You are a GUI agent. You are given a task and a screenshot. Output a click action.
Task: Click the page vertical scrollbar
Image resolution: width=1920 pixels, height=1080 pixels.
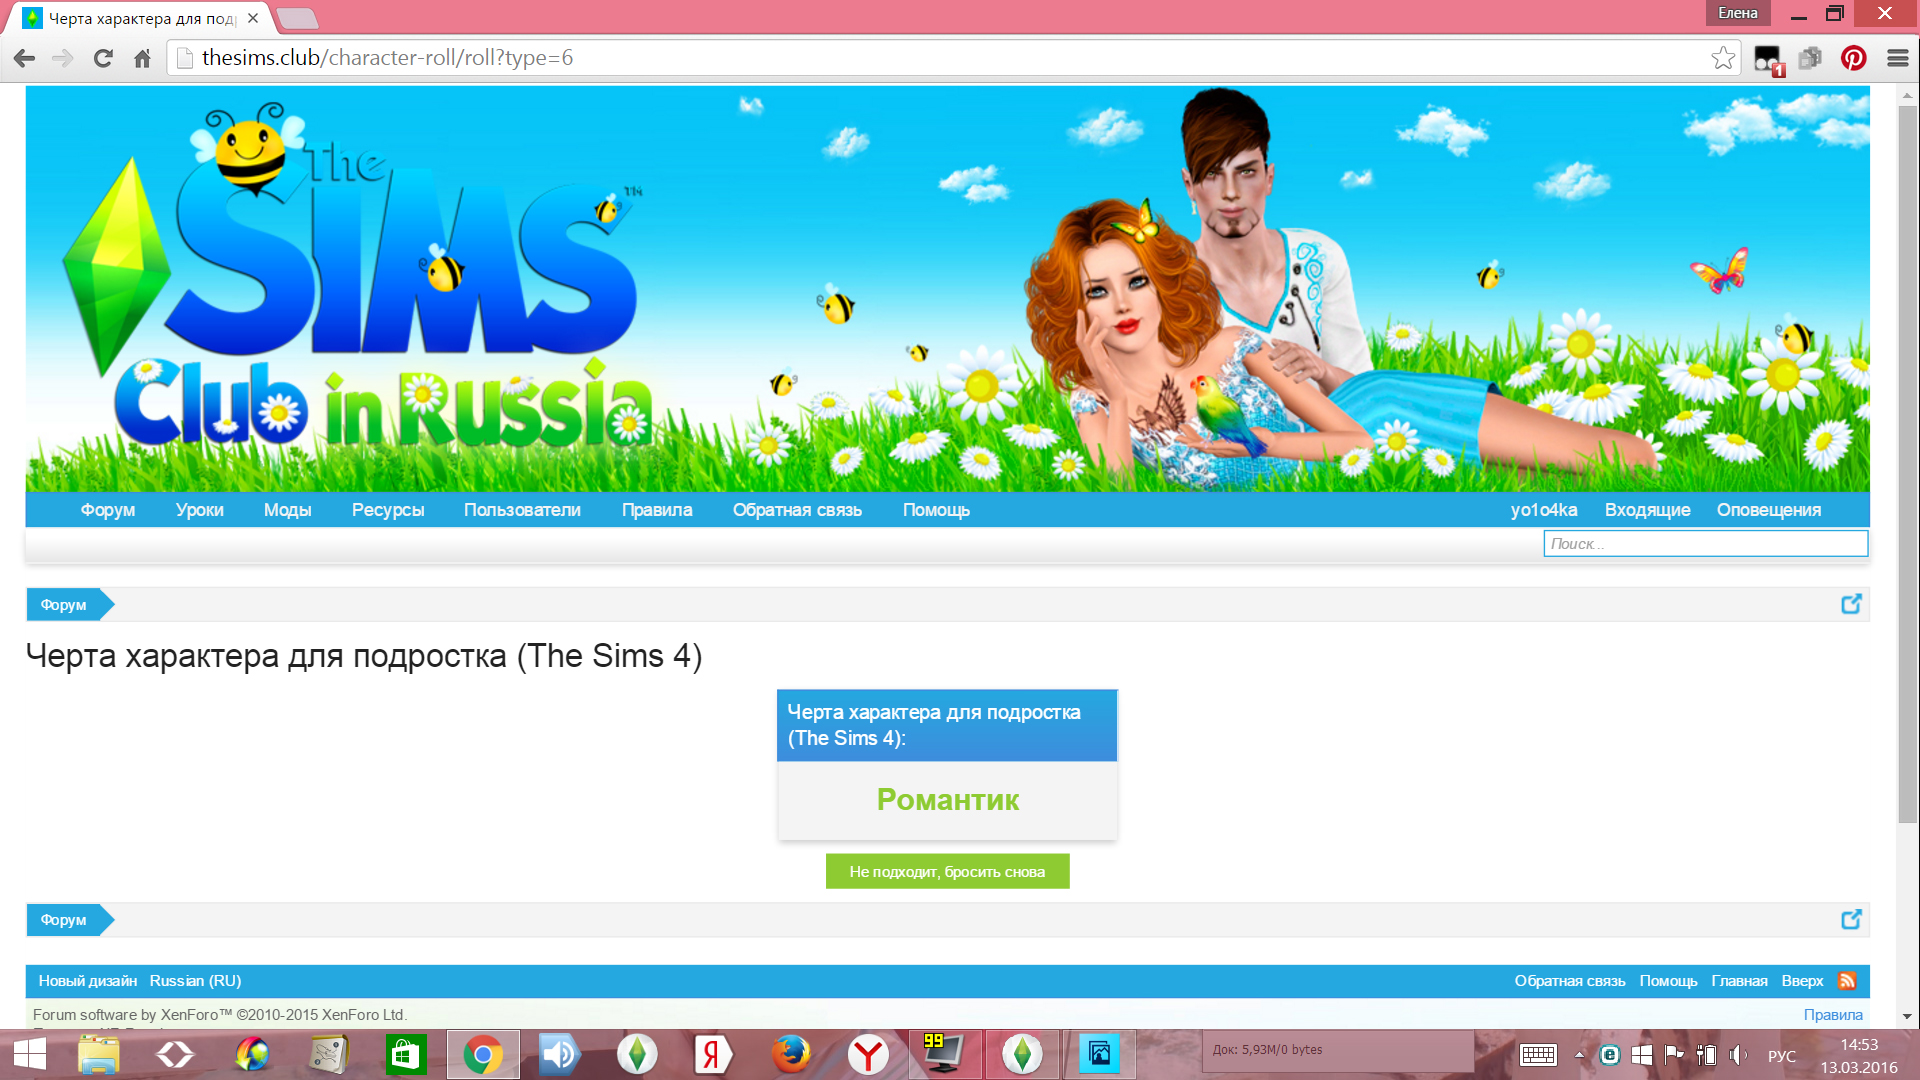click(1908, 465)
